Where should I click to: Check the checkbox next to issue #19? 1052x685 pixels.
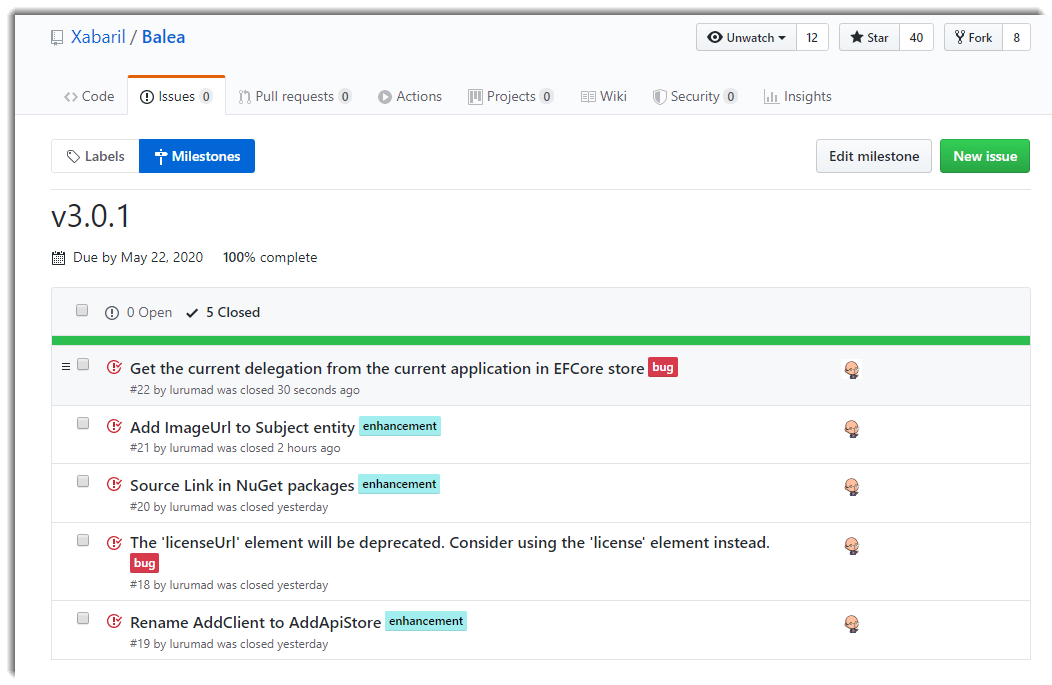coord(82,618)
